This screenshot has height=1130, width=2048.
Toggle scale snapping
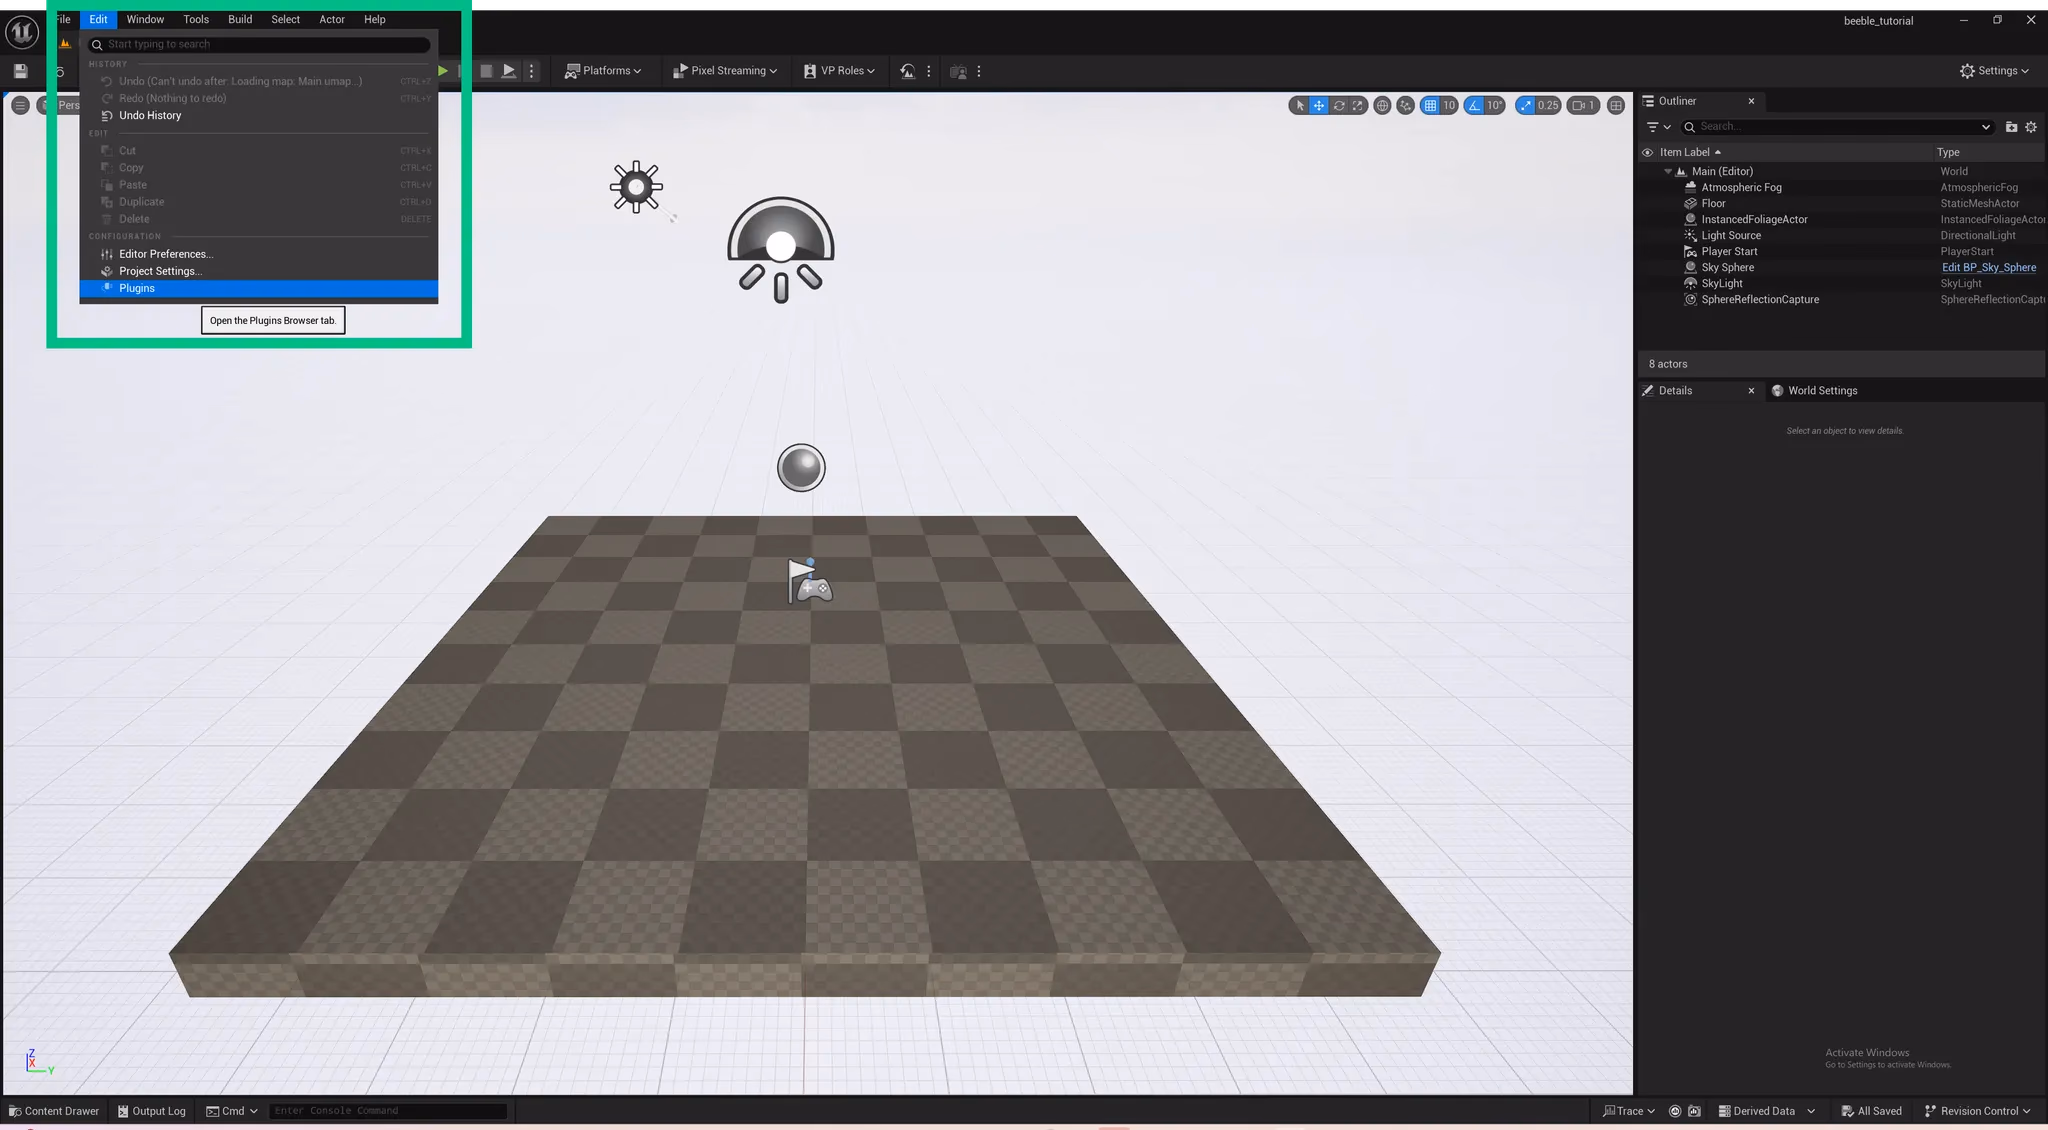[x=1525, y=105]
